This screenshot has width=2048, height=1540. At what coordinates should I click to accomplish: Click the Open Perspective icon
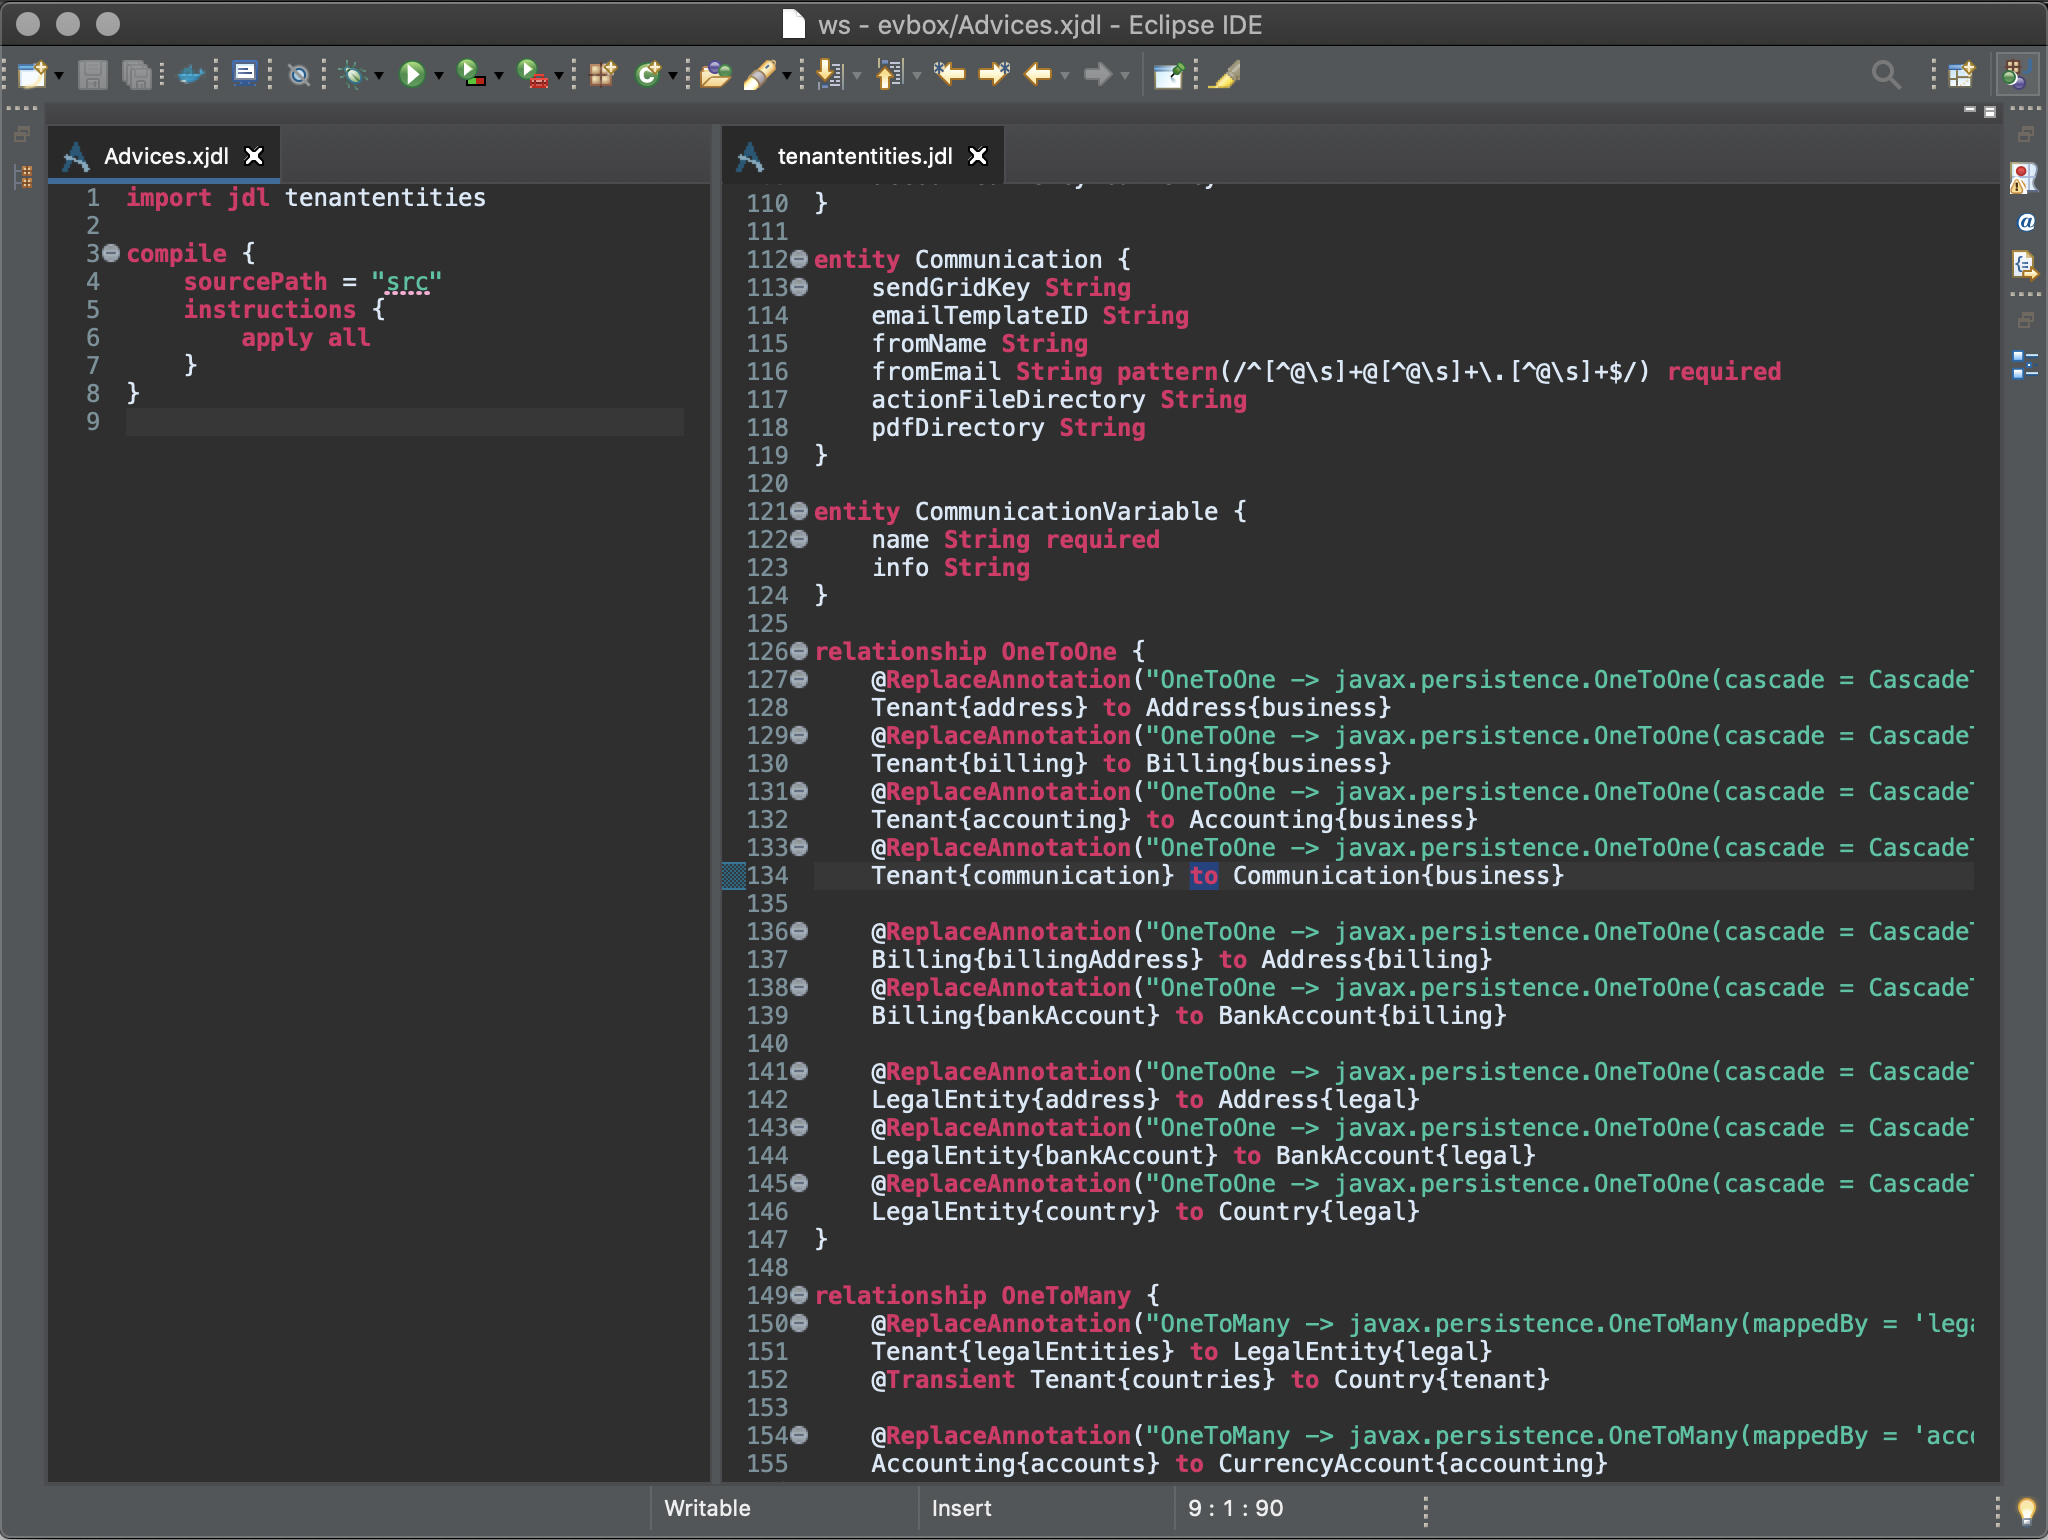(x=1961, y=74)
